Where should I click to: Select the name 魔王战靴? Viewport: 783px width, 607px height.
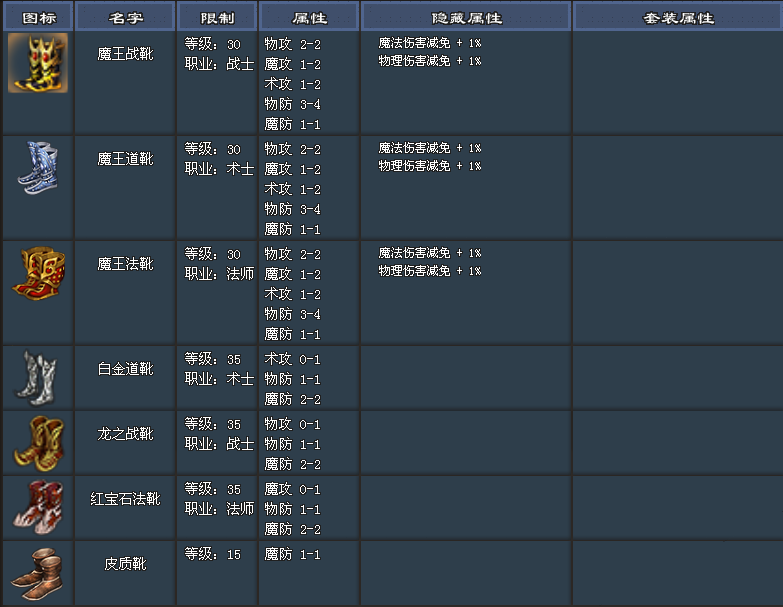(x=125, y=54)
